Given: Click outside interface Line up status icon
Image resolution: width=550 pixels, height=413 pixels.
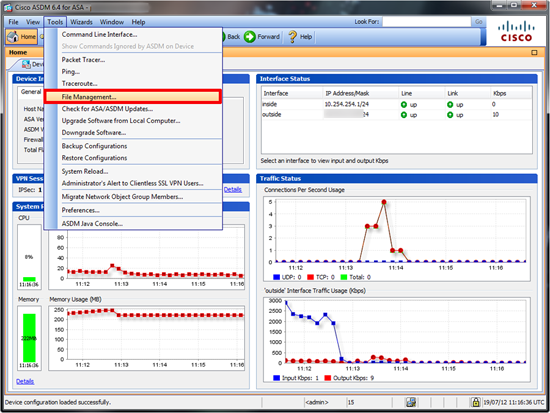Looking at the screenshot, I should tap(404, 115).
